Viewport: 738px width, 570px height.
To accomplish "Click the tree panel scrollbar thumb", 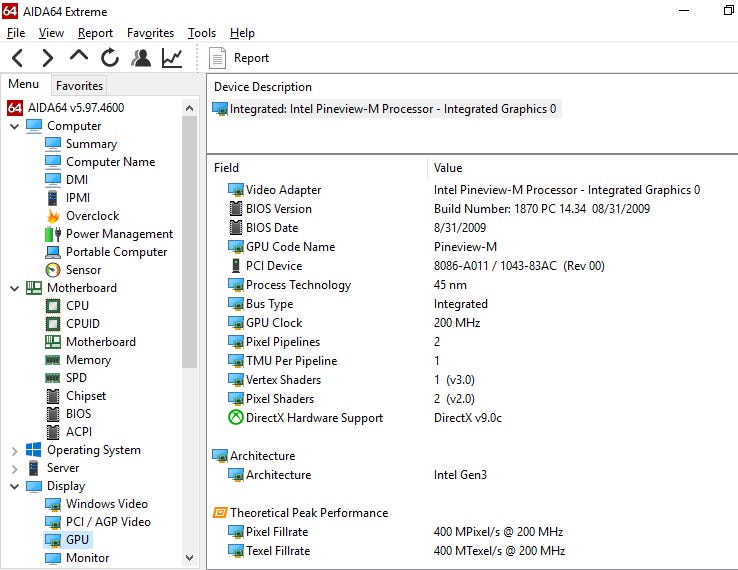I will [190, 242].
